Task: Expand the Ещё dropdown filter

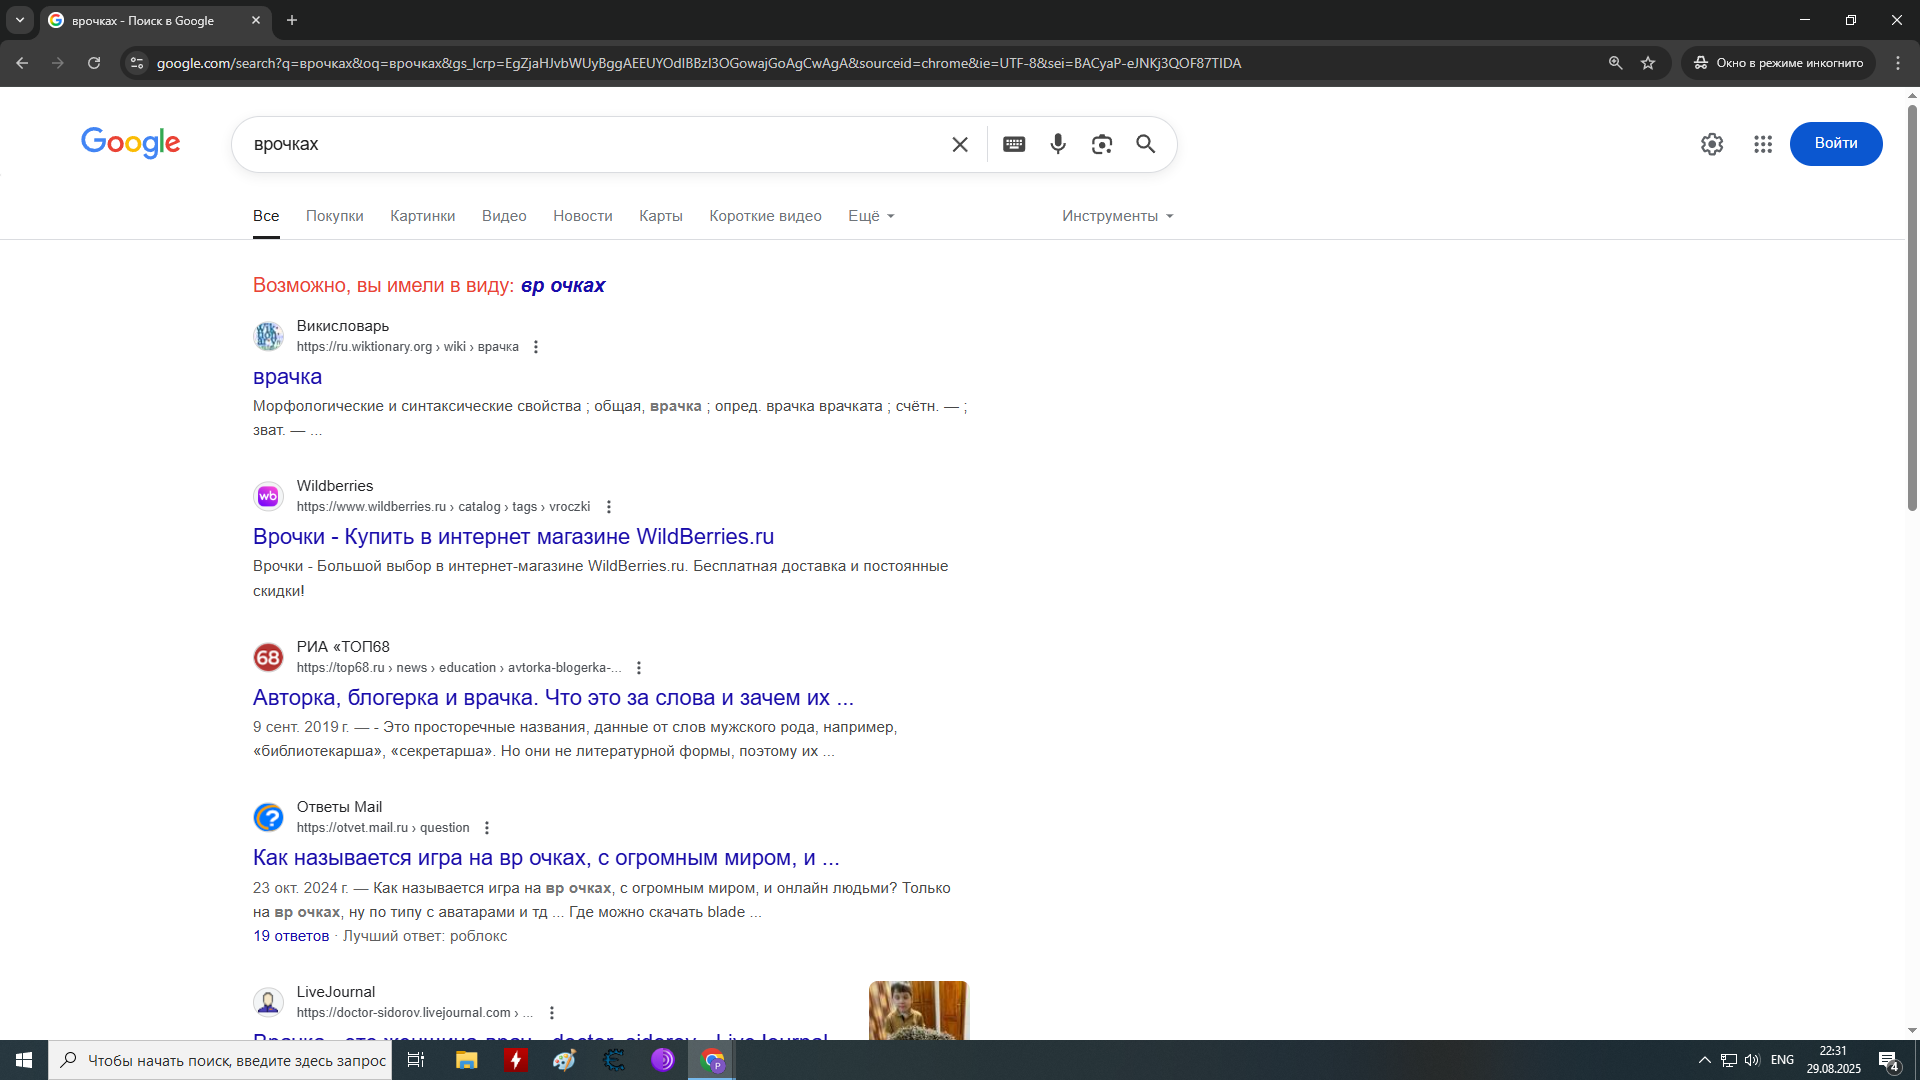Action: pos(871,216)
